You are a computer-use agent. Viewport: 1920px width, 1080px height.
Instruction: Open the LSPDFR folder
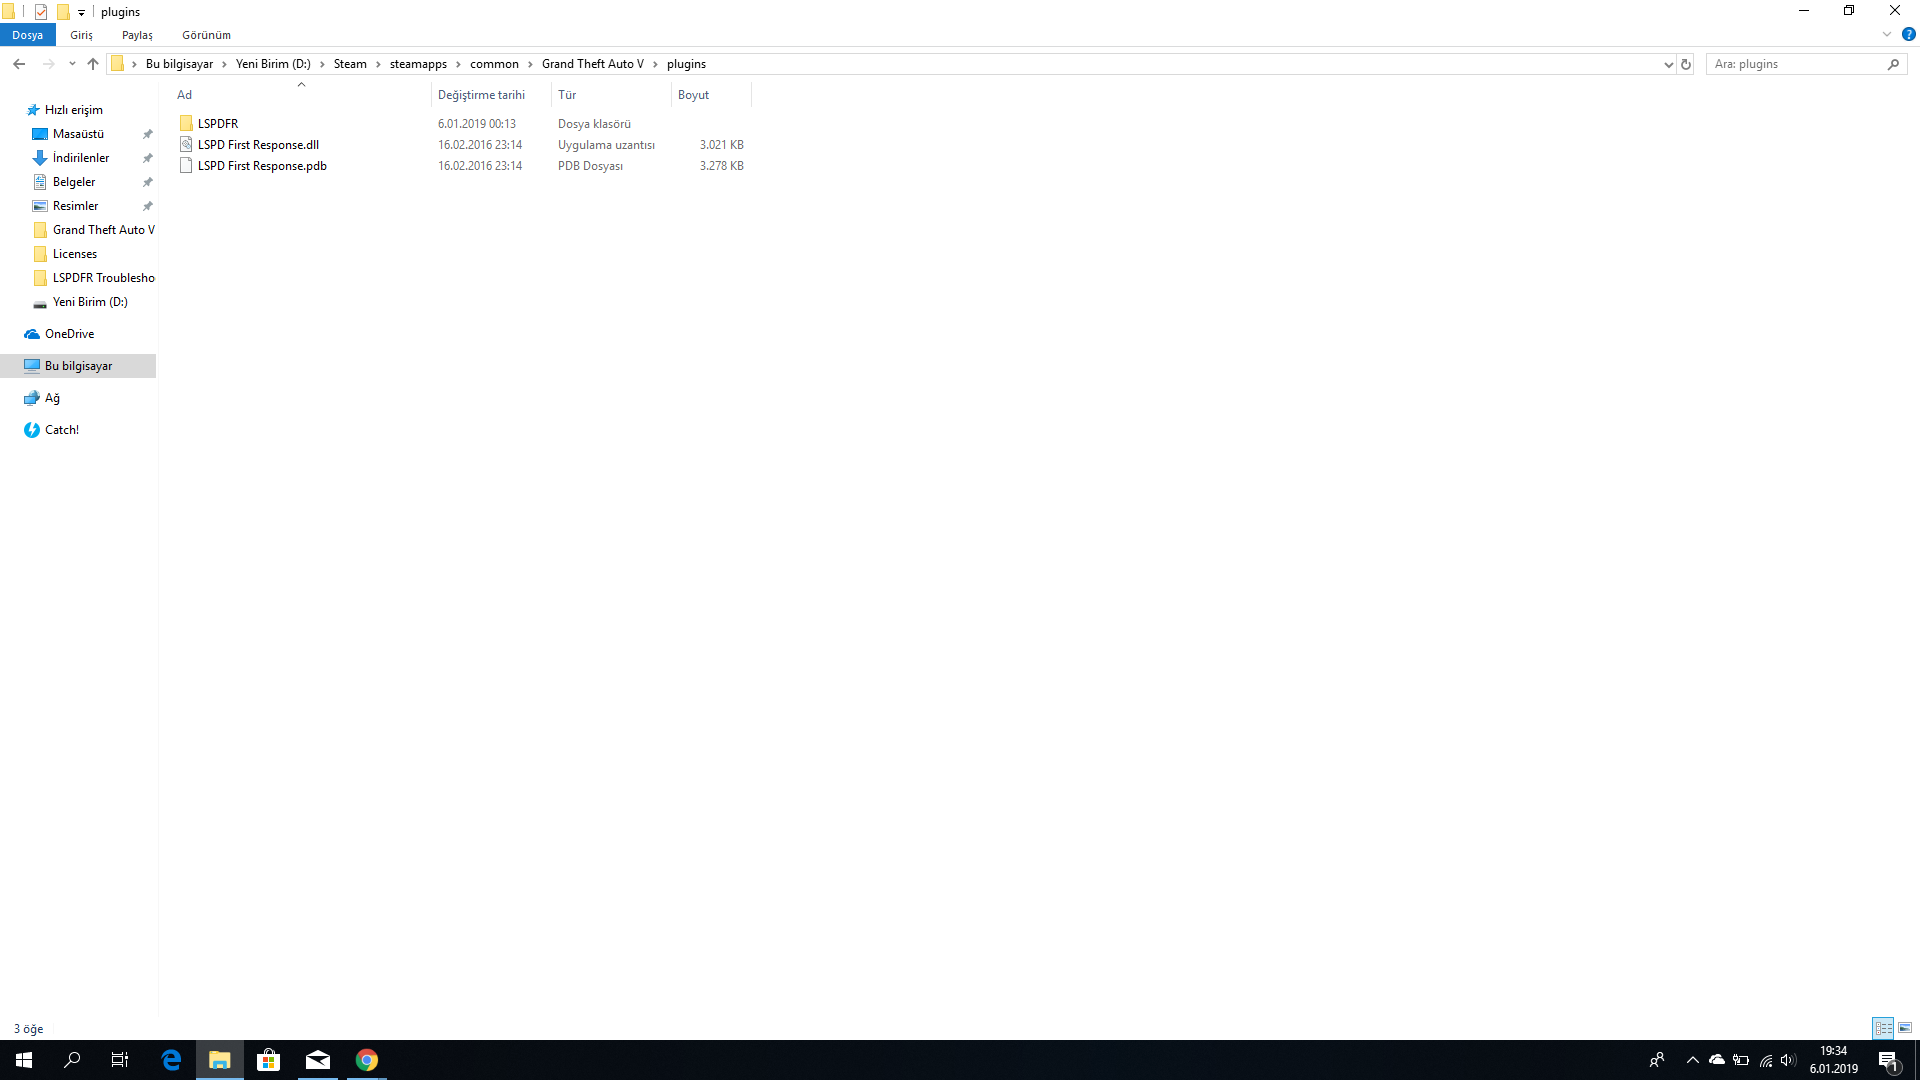click(x=217, y=124)
